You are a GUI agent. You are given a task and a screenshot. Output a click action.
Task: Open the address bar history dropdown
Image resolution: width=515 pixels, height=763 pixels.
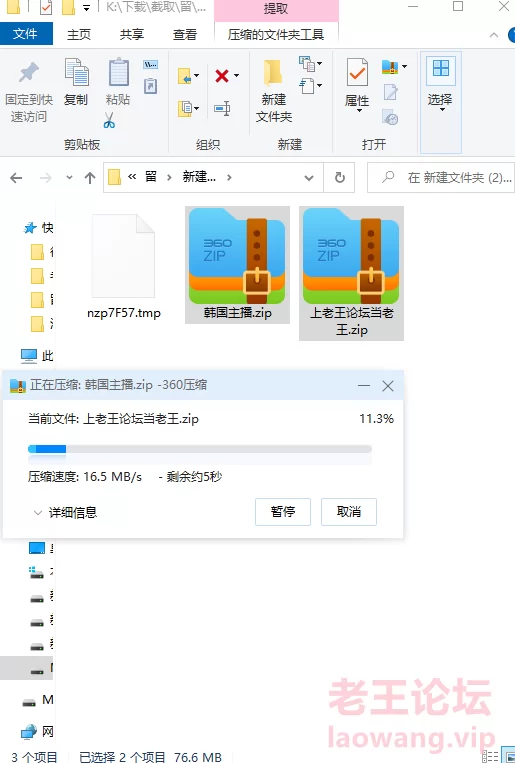coord(309,178)
